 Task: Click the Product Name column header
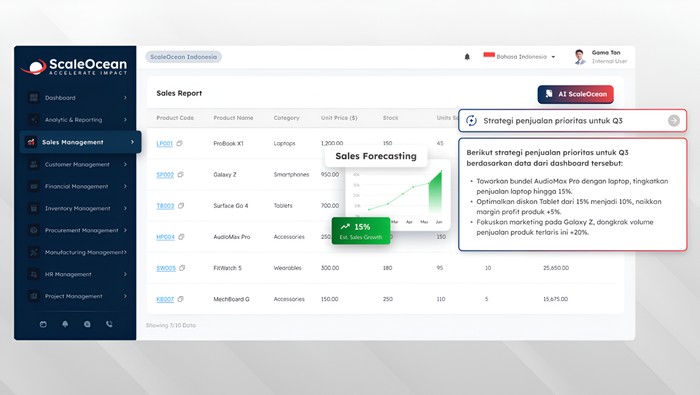point(233,118)
